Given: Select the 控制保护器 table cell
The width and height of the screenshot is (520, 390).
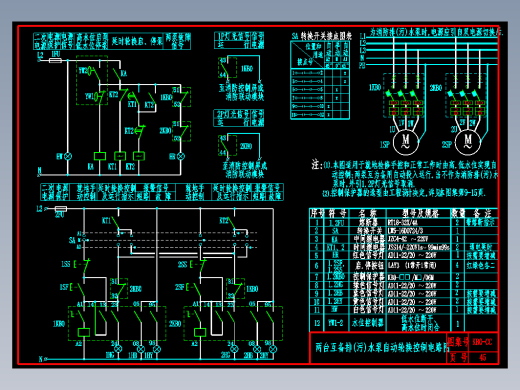Looking at the screenshot, I should (368, 277).
